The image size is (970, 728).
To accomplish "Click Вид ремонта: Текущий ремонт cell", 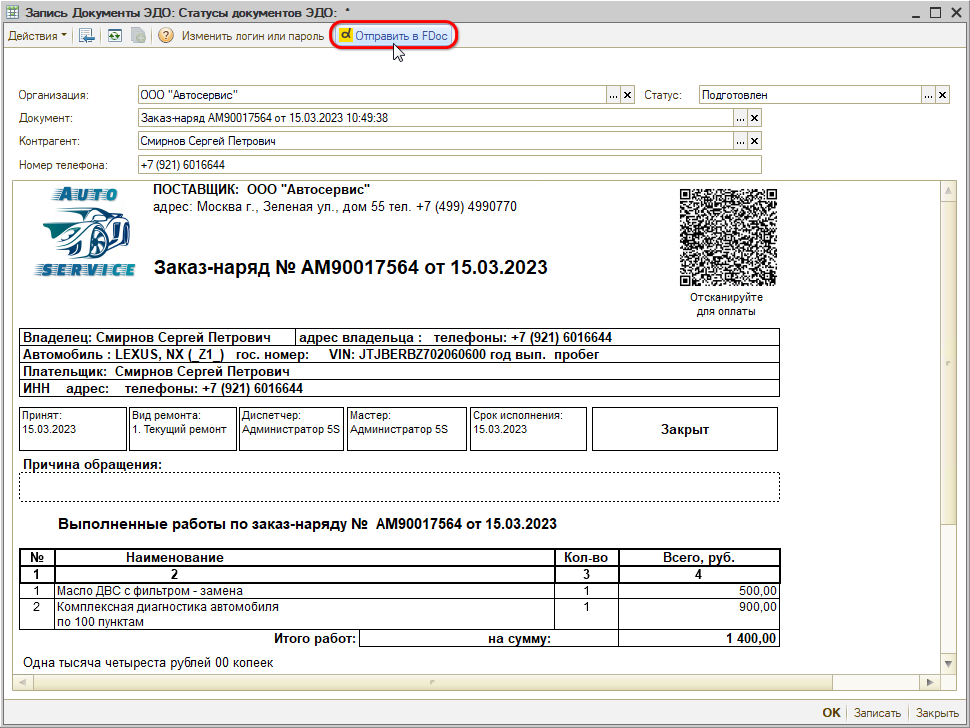I will (183, 429).
